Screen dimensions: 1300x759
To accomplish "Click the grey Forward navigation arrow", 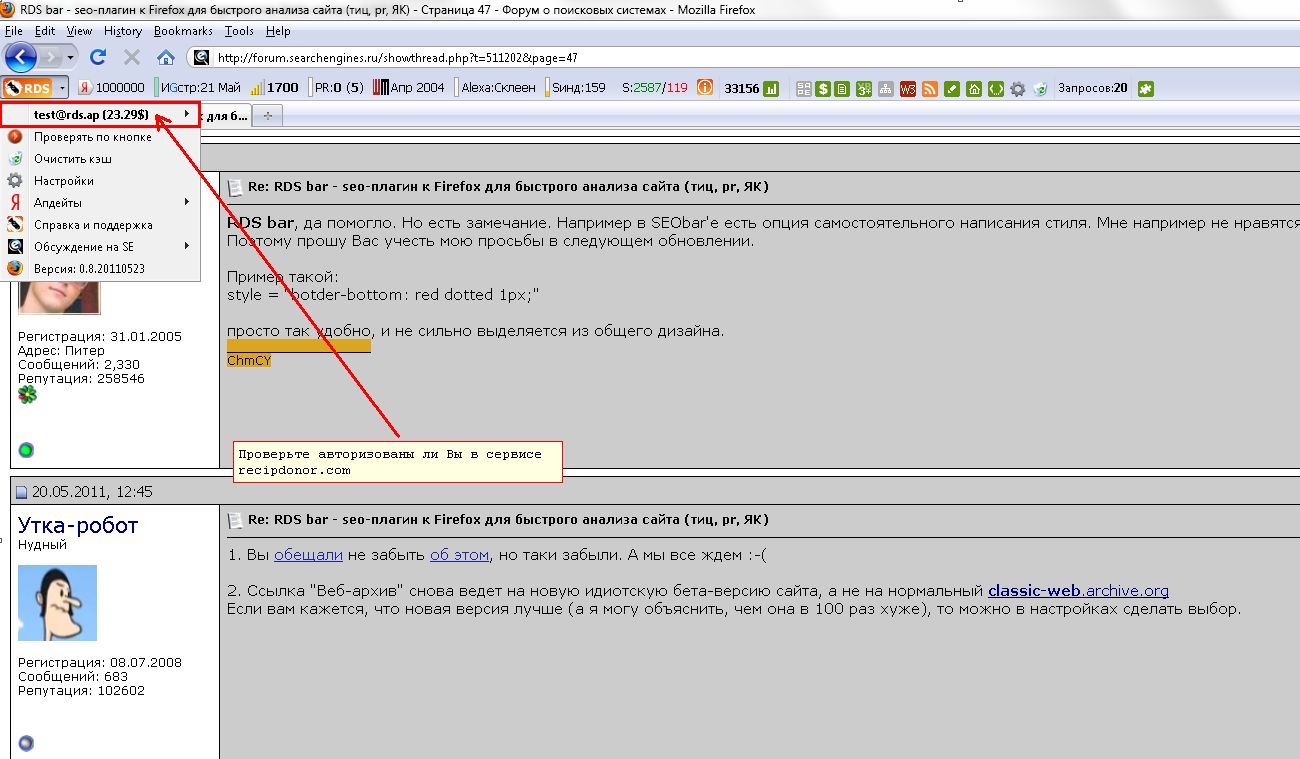I will tap(52, 57).
